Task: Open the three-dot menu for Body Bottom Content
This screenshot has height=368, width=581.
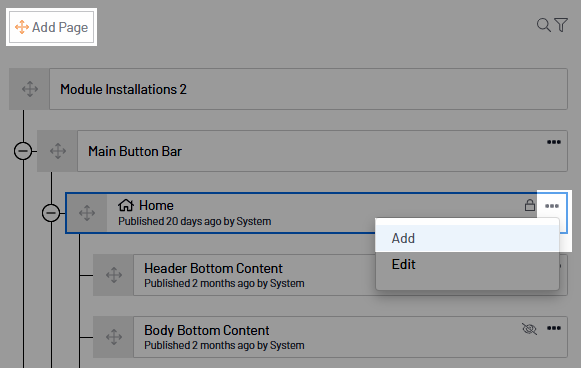Action: pos(554,328)
